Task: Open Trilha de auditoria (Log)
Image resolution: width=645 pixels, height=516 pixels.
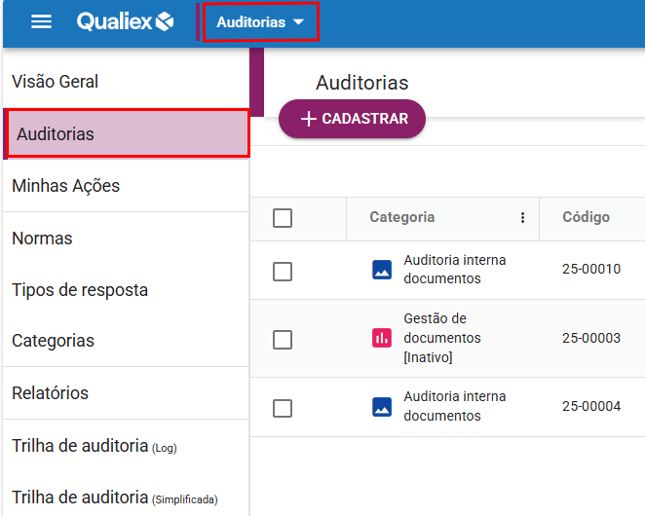Action: tap(94, 446)
